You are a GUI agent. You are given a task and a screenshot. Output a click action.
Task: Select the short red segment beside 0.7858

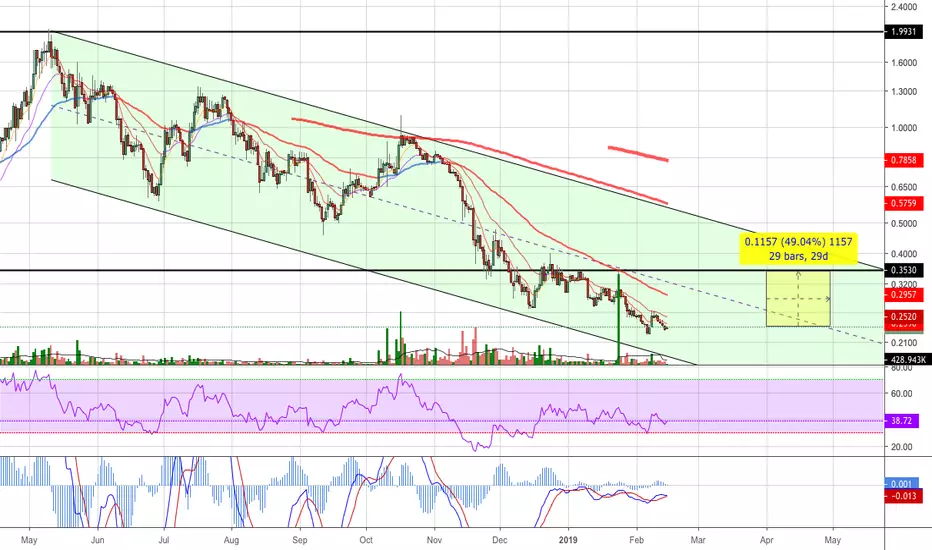click(x=638, y=154)
